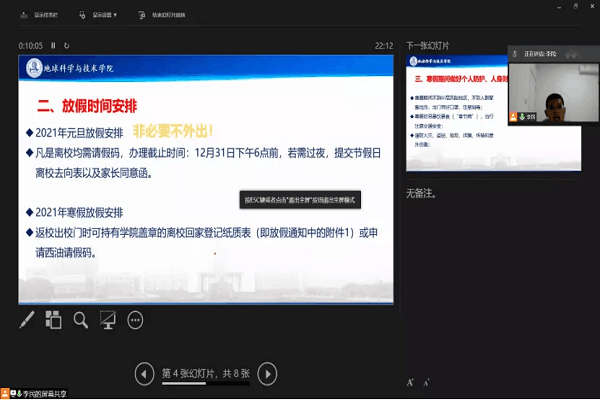The image size is (600, 400).
Task: Advance to the next slide arrow
Action: 267,373
